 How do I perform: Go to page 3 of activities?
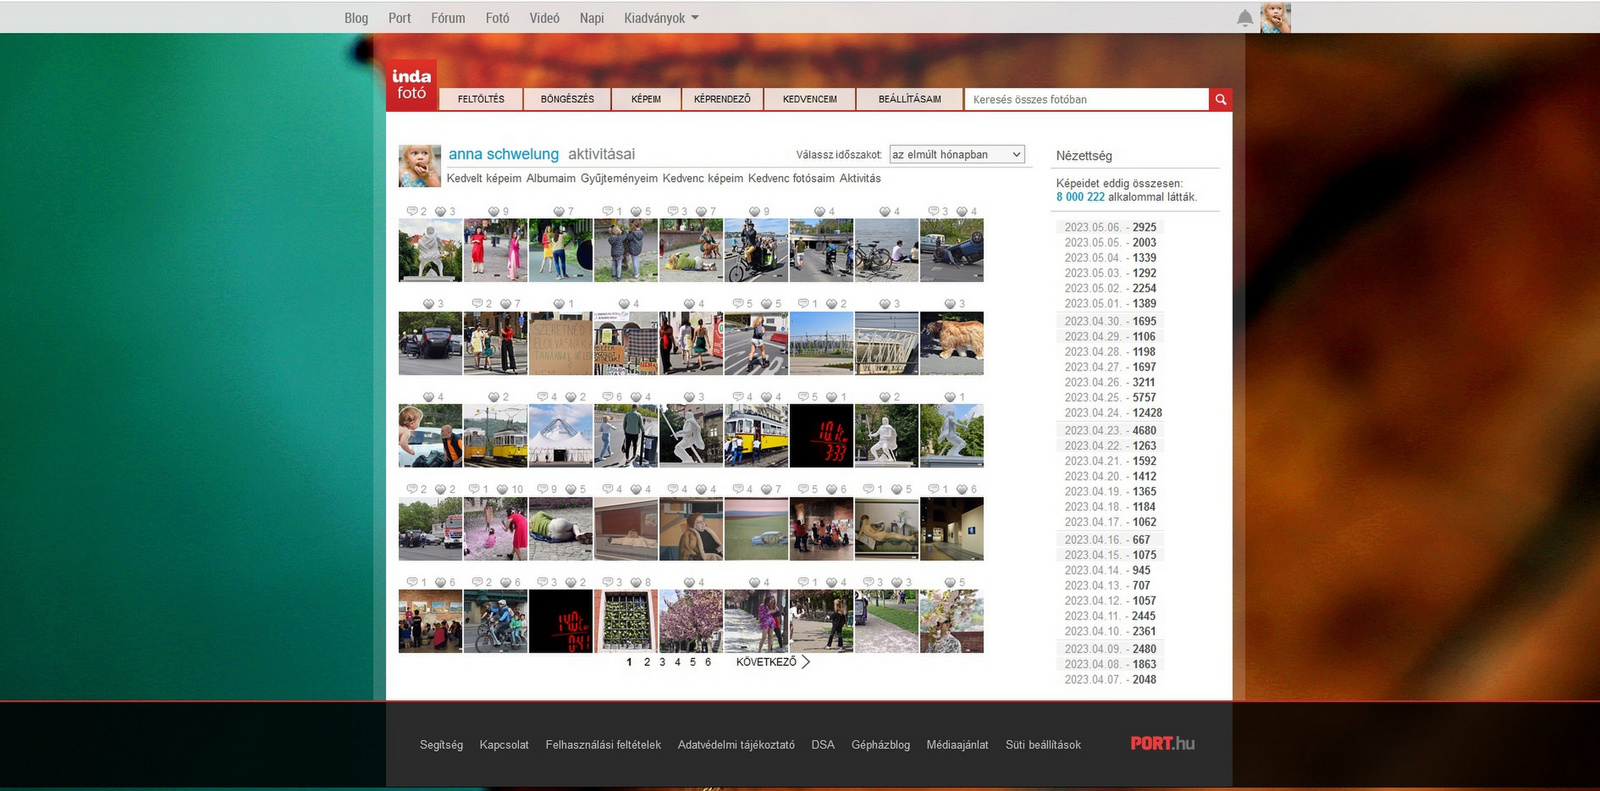662,662
